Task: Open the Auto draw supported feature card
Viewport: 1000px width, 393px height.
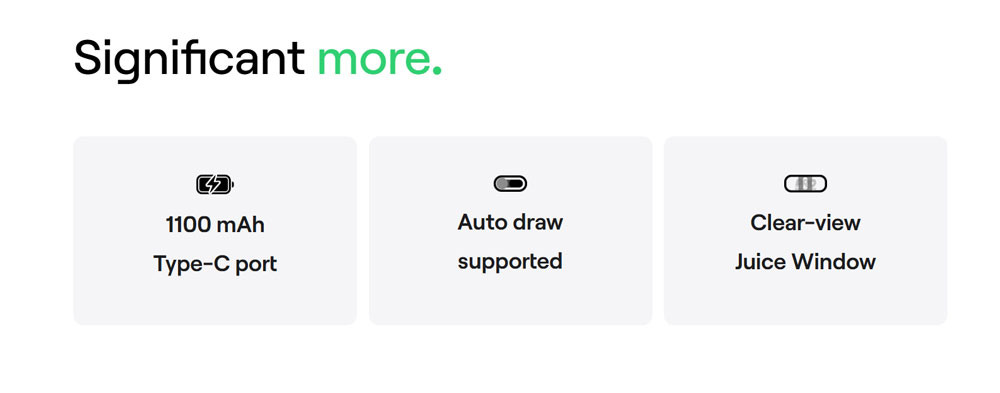Action: 510,230
